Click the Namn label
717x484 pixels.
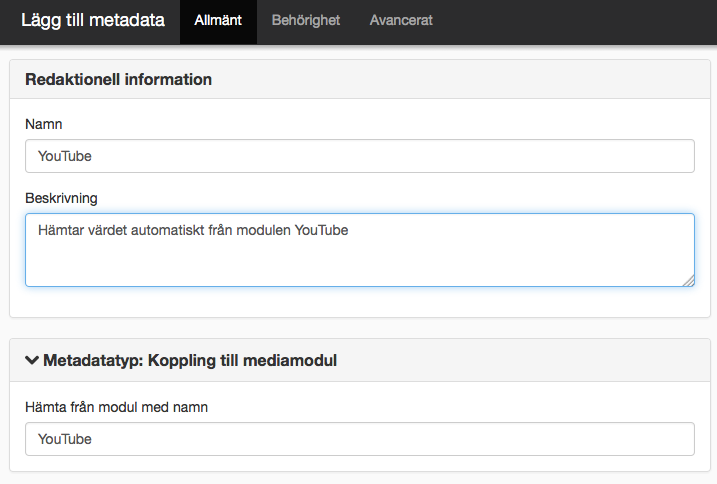[x=43, y=124]
